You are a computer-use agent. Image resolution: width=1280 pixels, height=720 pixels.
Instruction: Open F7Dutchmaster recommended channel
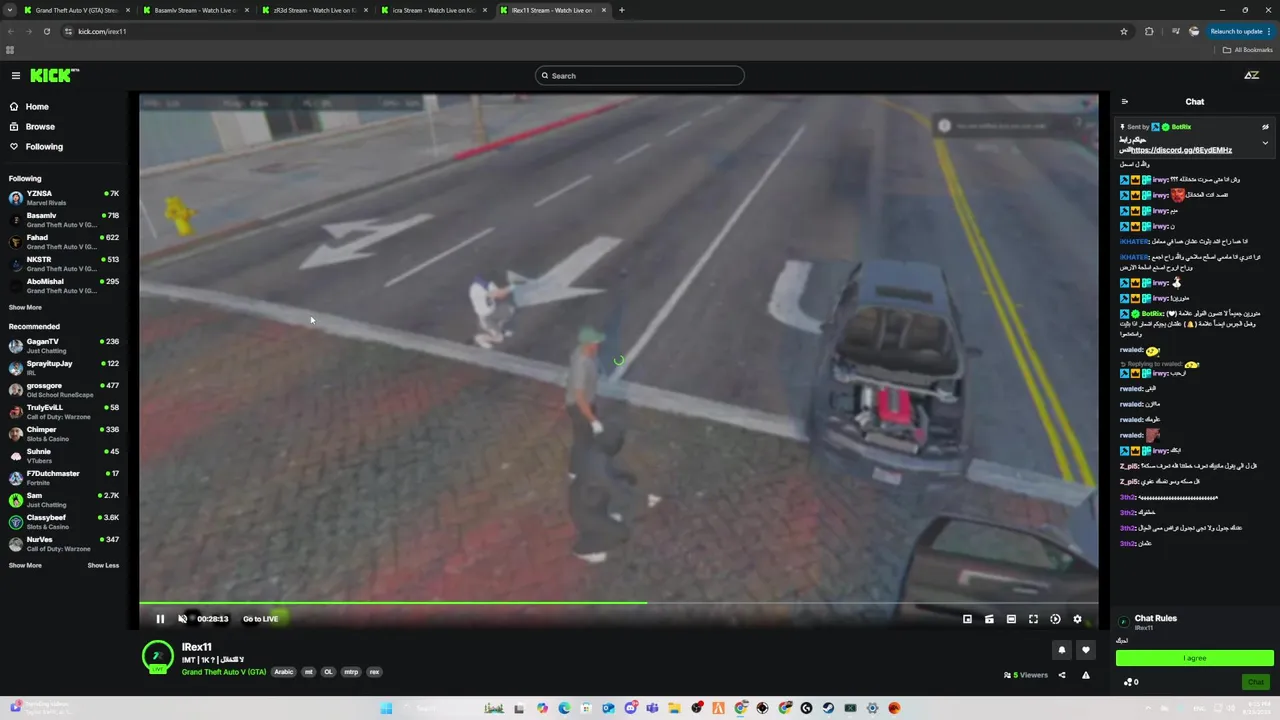tap(64, 477)
